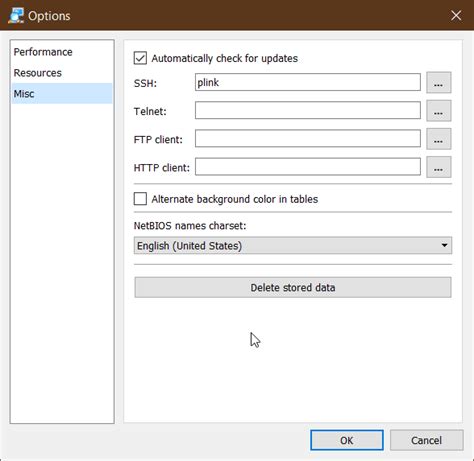Browse for SSH client executable

pos(439,82)
